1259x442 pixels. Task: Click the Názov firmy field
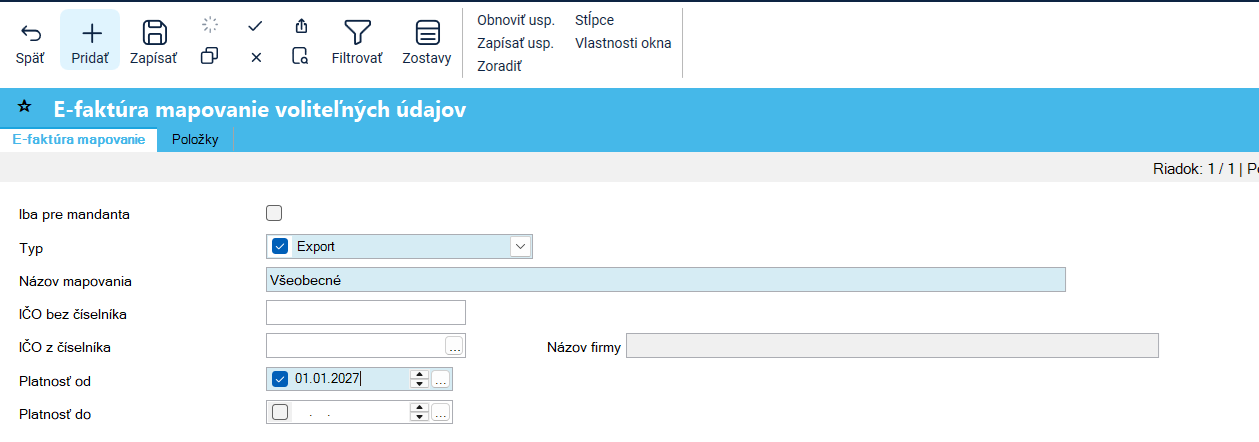[893, 346]
